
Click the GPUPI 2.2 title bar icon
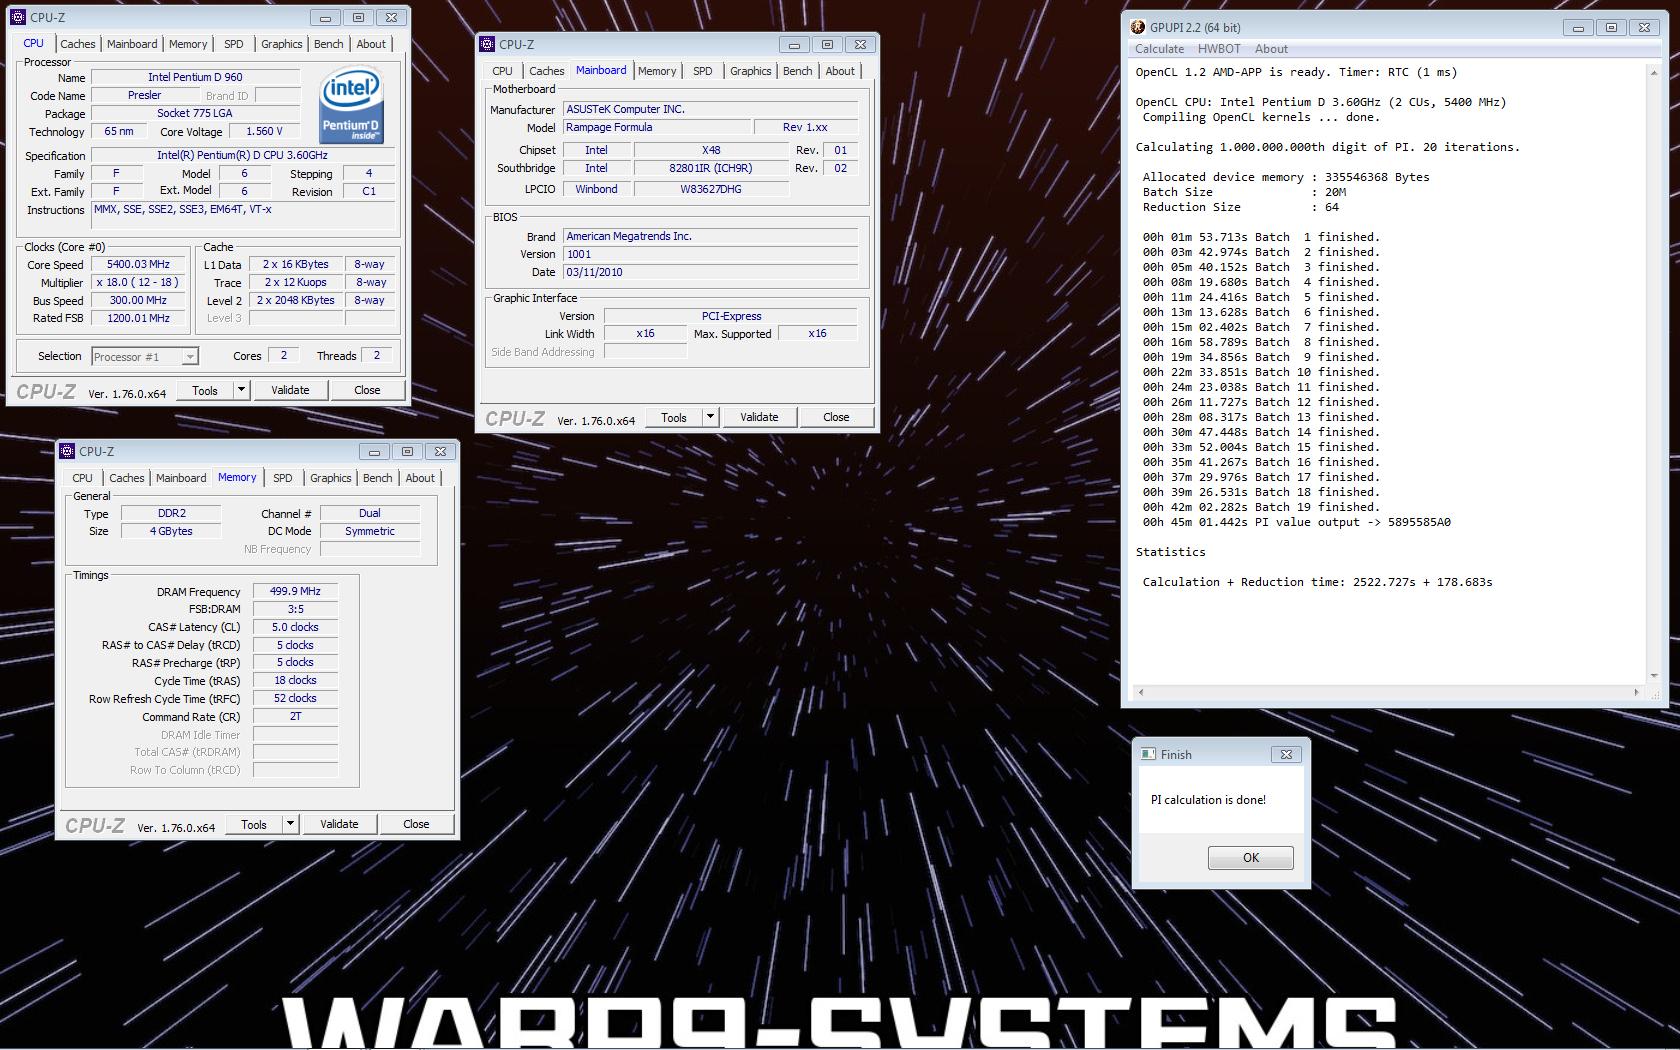(1138, 27)
